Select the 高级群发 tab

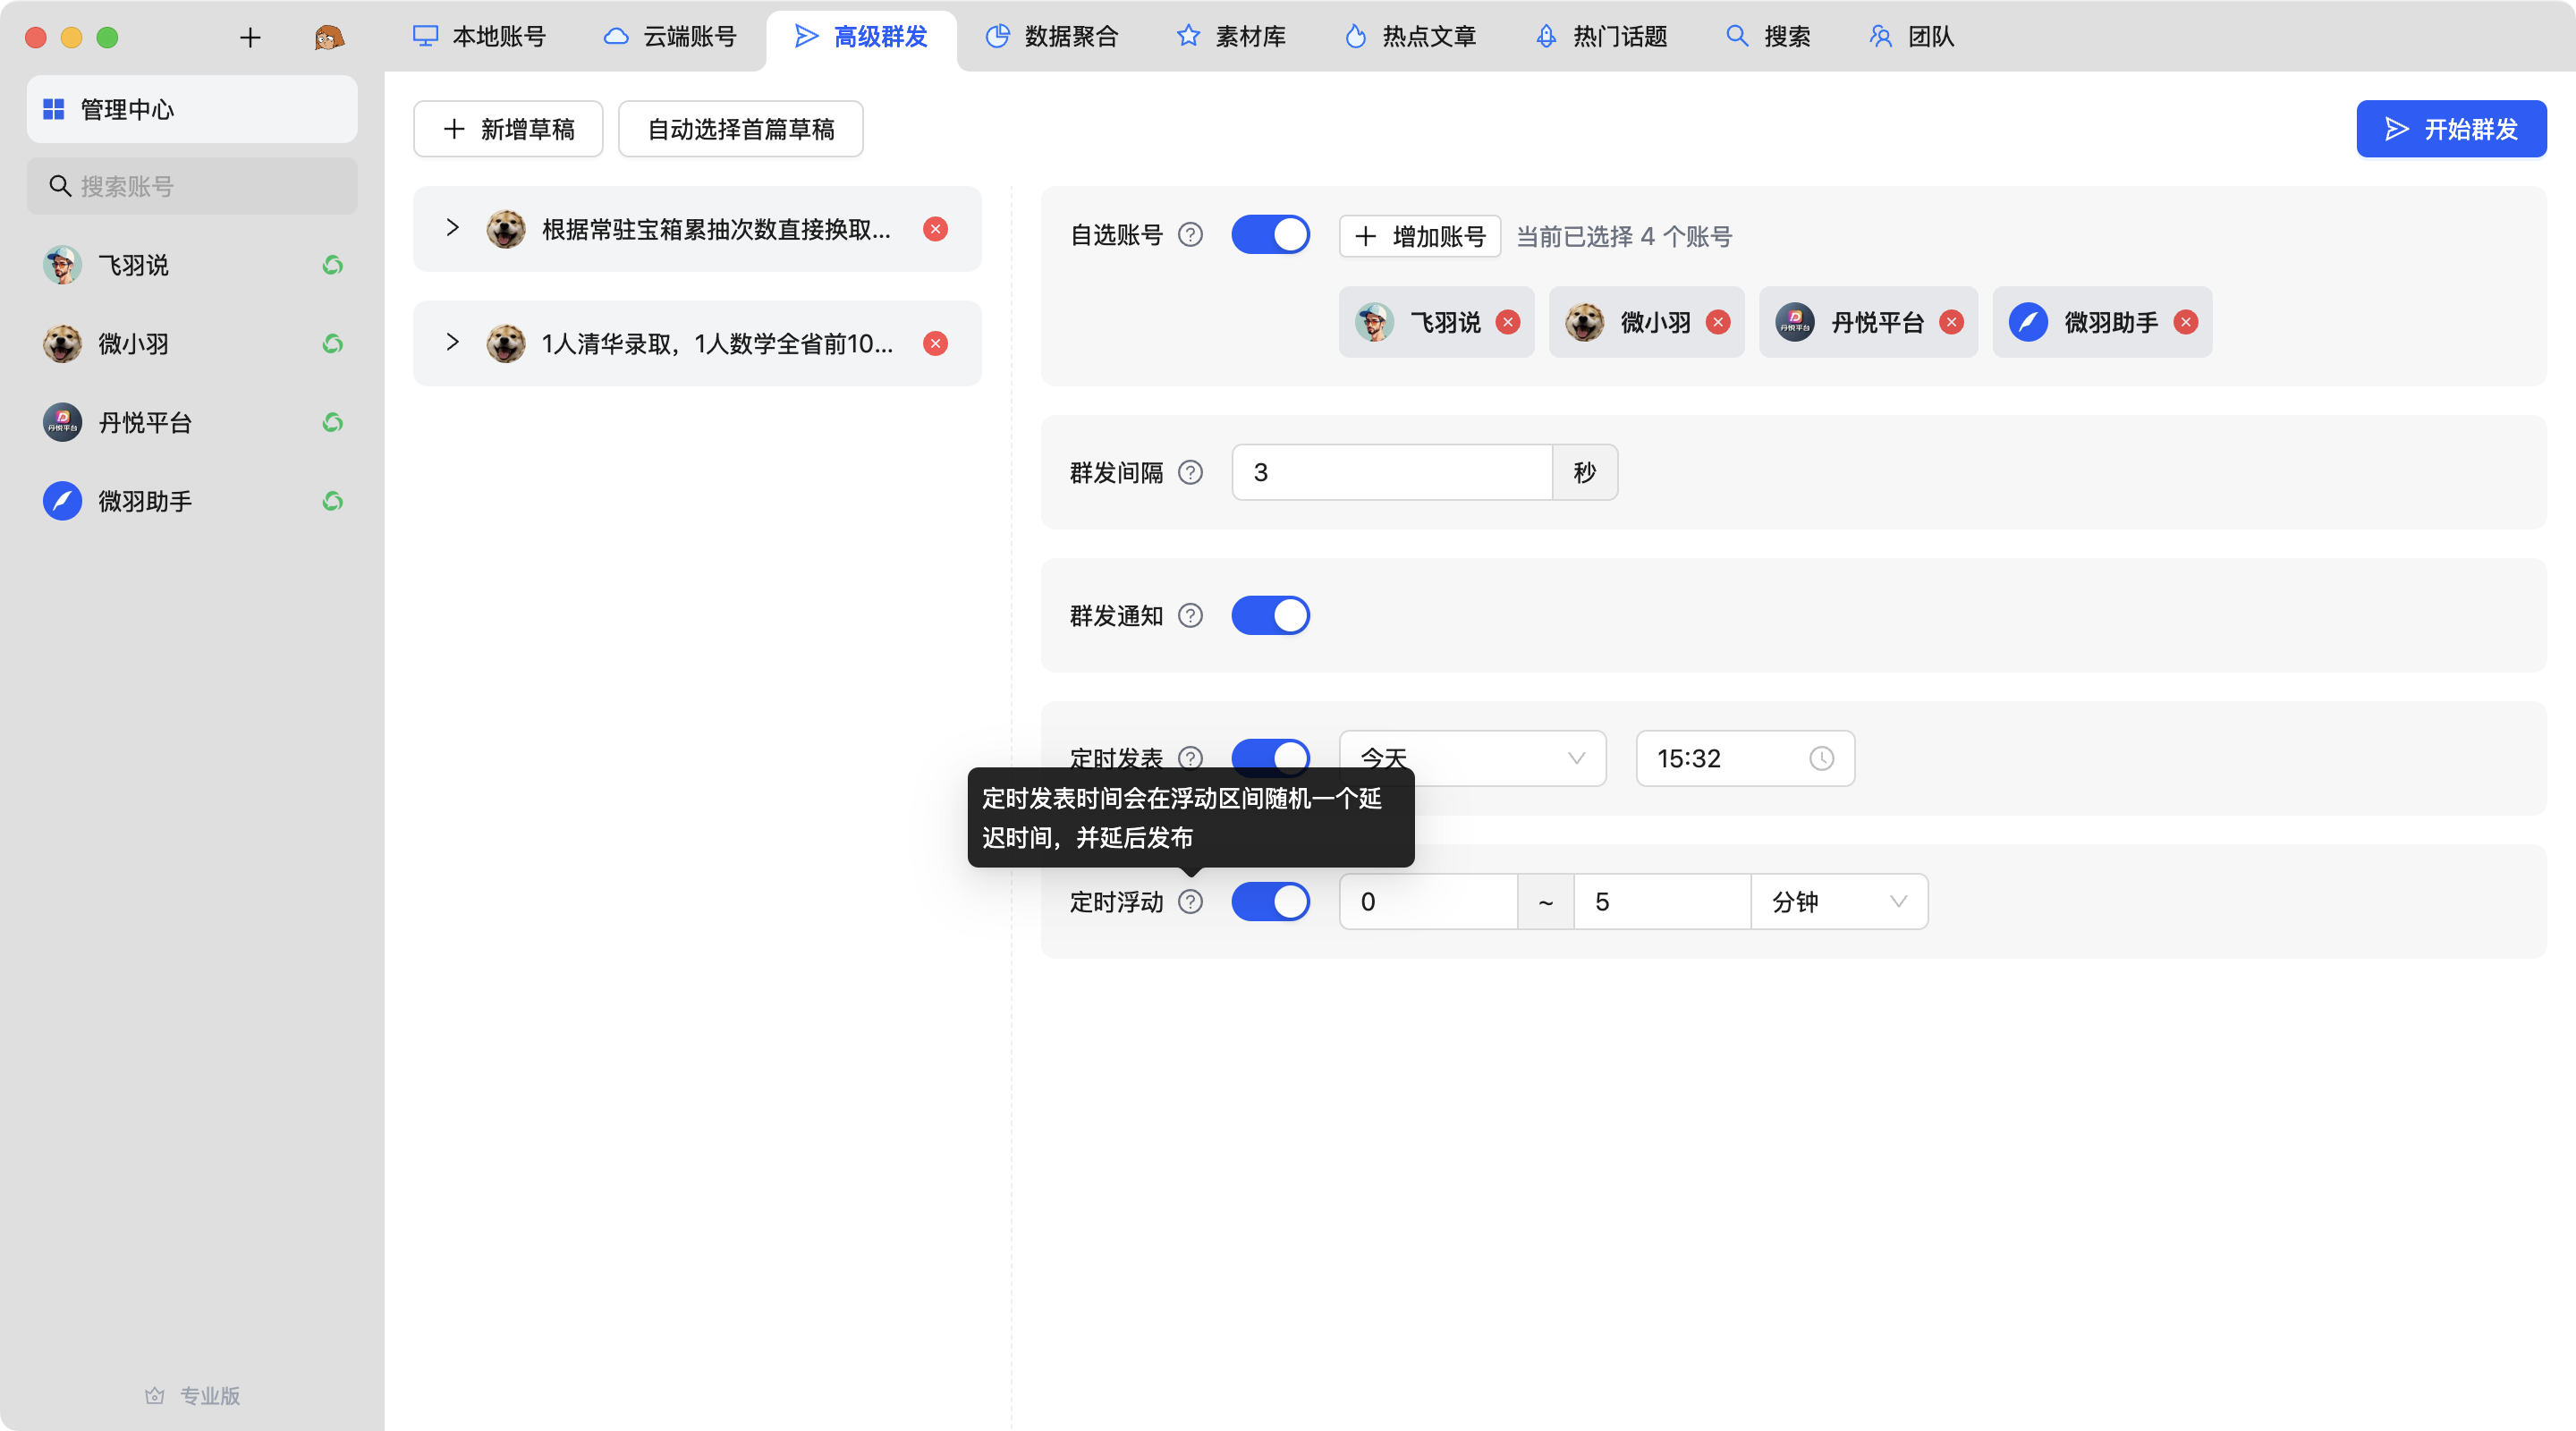click(861, 37)
